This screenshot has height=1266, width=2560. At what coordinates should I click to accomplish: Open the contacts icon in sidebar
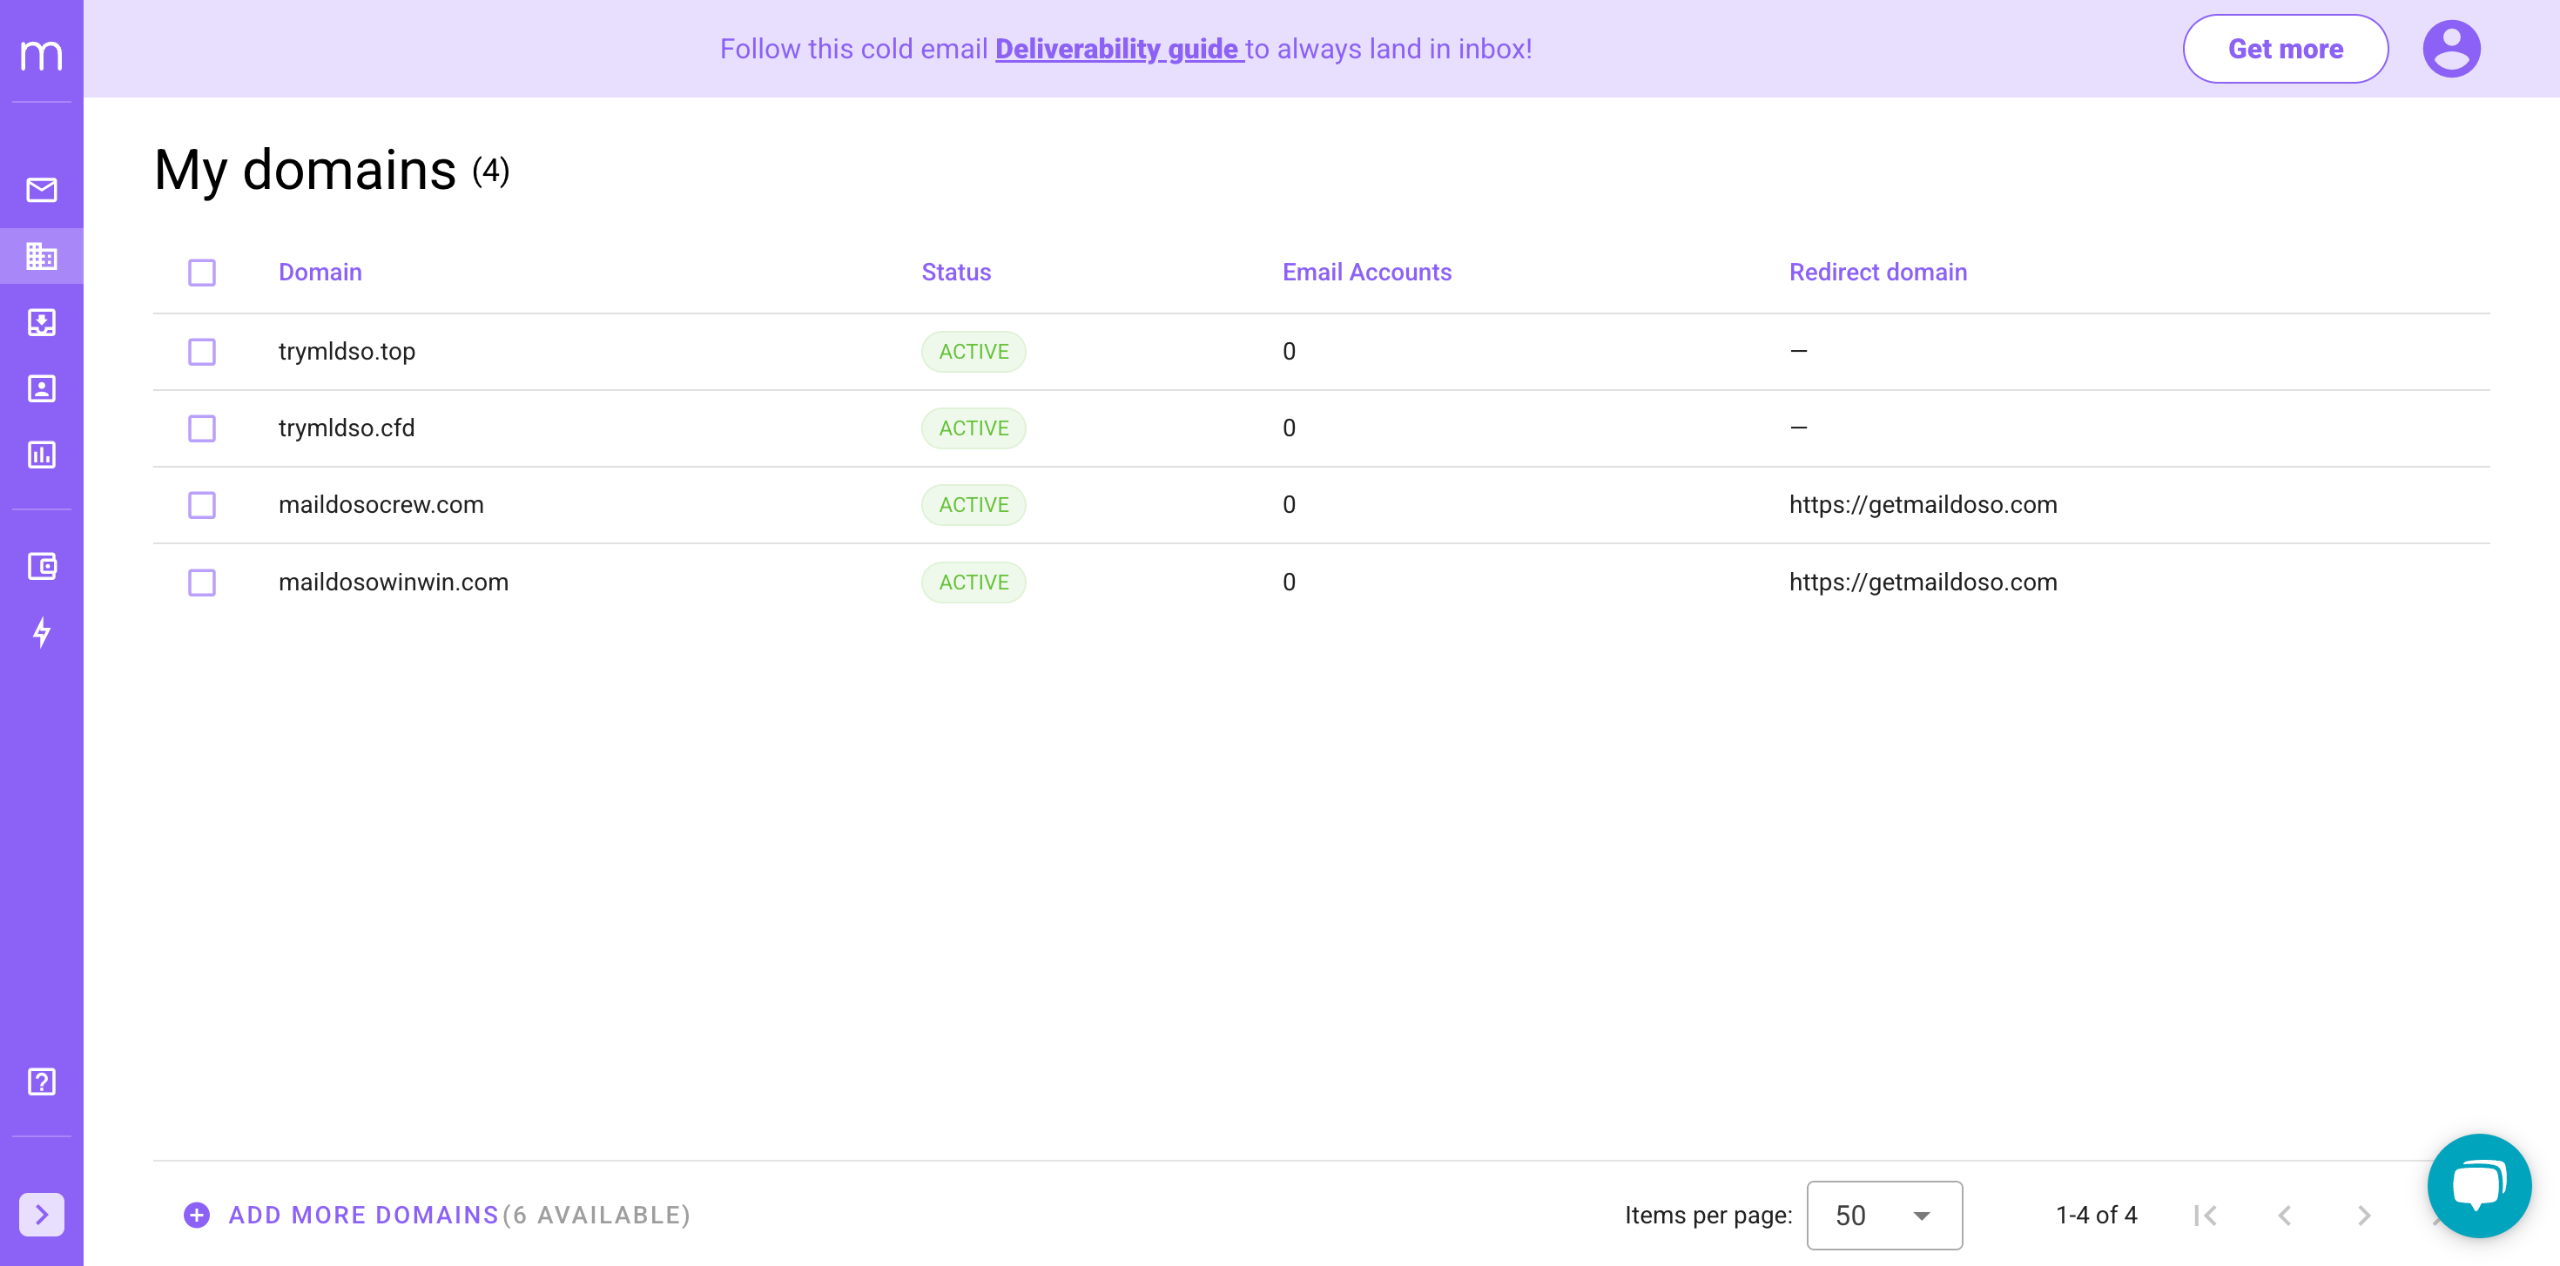coord(41,389)
